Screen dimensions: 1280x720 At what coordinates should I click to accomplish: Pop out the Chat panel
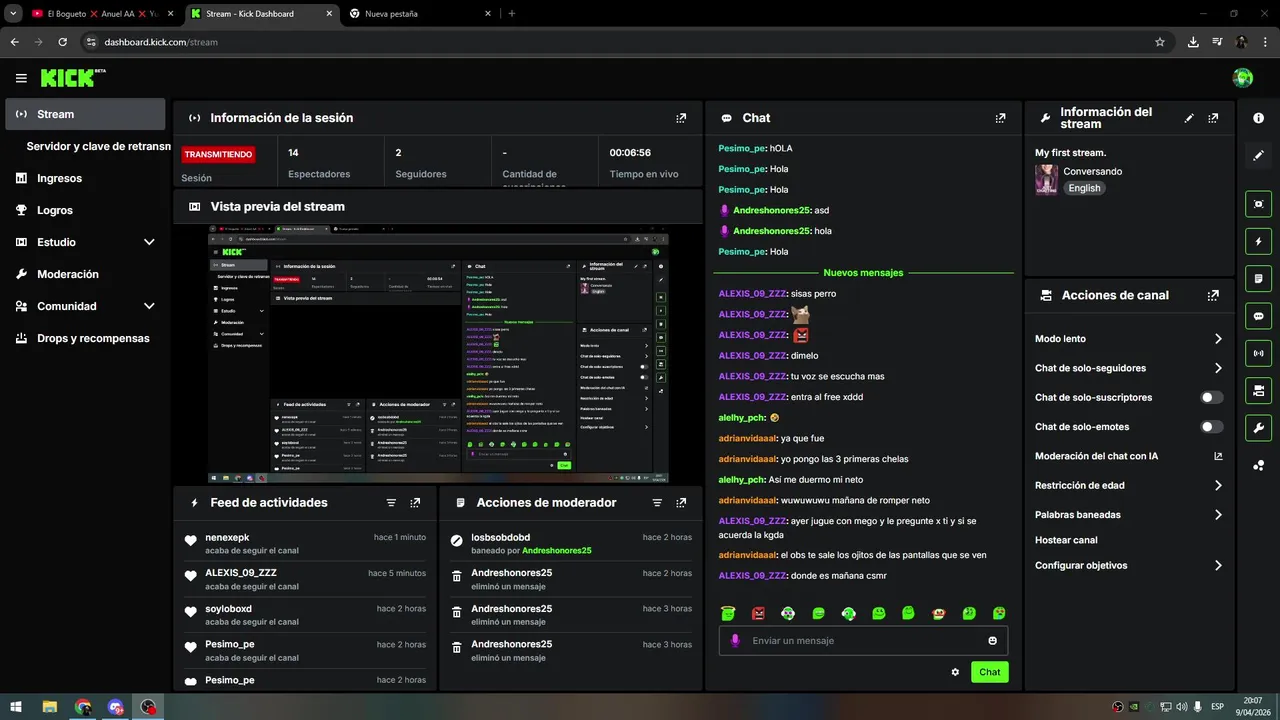click(1000, 118)
